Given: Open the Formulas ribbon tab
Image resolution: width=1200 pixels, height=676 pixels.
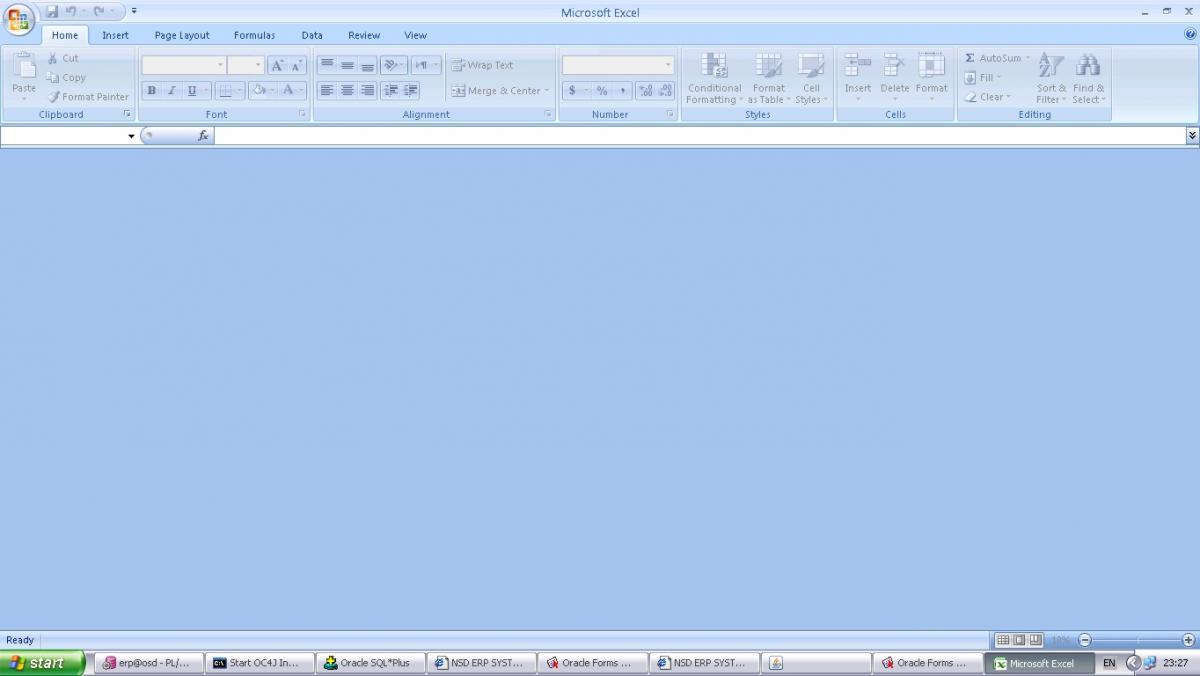Looking at the screenshot, I should click(254, 35).
